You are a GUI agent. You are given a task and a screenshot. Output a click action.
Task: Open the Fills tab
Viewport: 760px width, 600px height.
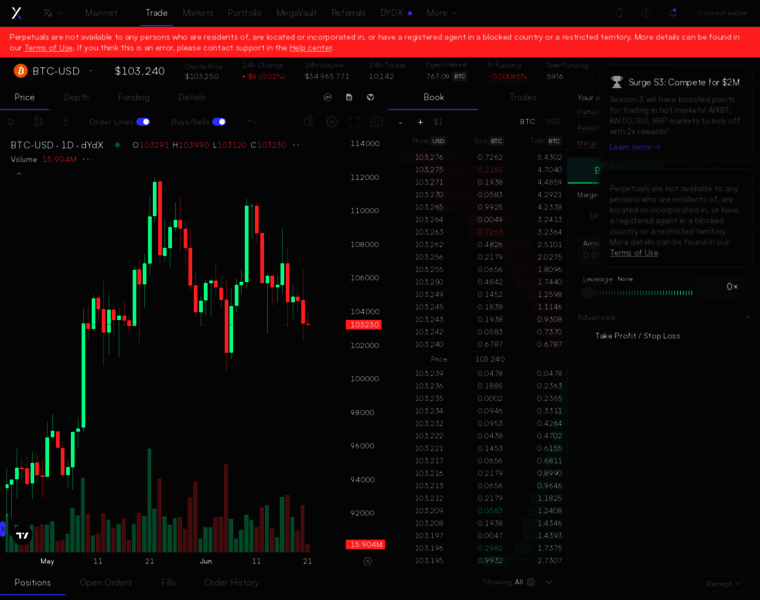pyautogui.click(x=168, y=583)
